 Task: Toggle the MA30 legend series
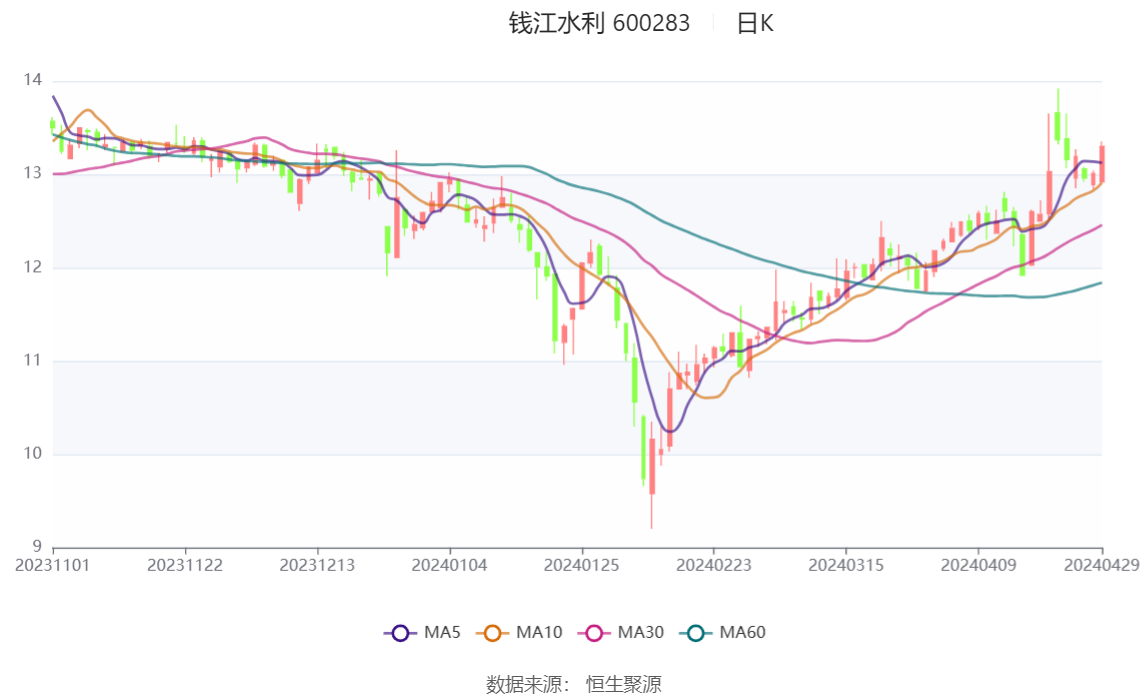click(621, 632)
